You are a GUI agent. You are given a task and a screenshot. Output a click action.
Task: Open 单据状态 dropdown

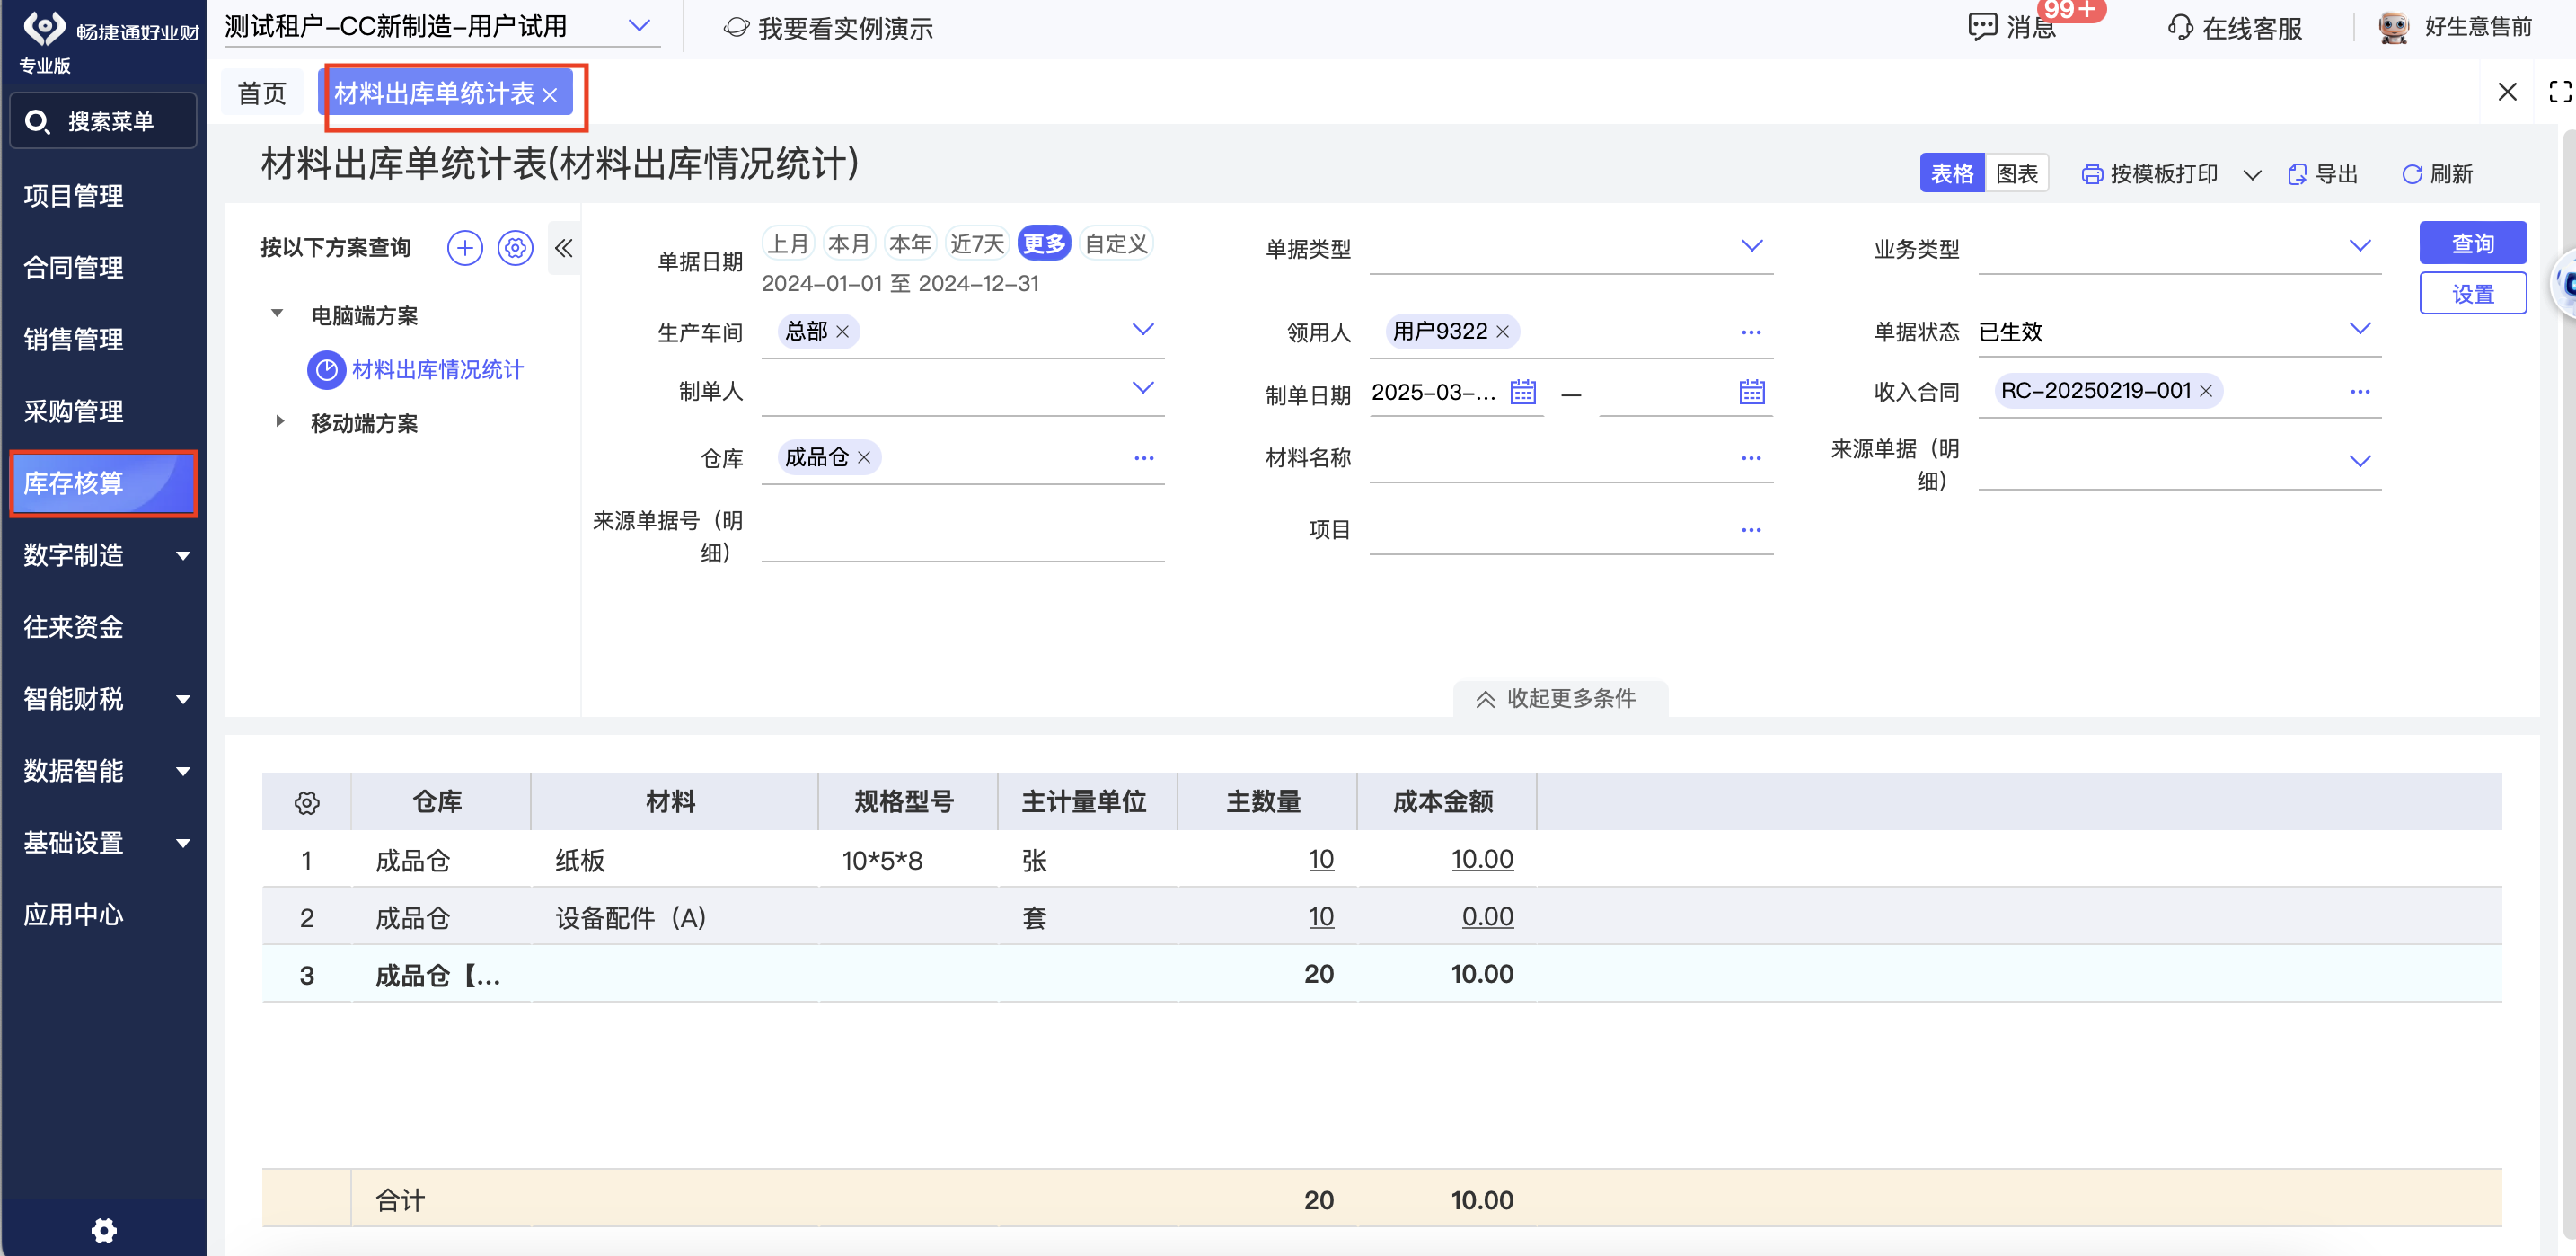(x=2360, y=329)
